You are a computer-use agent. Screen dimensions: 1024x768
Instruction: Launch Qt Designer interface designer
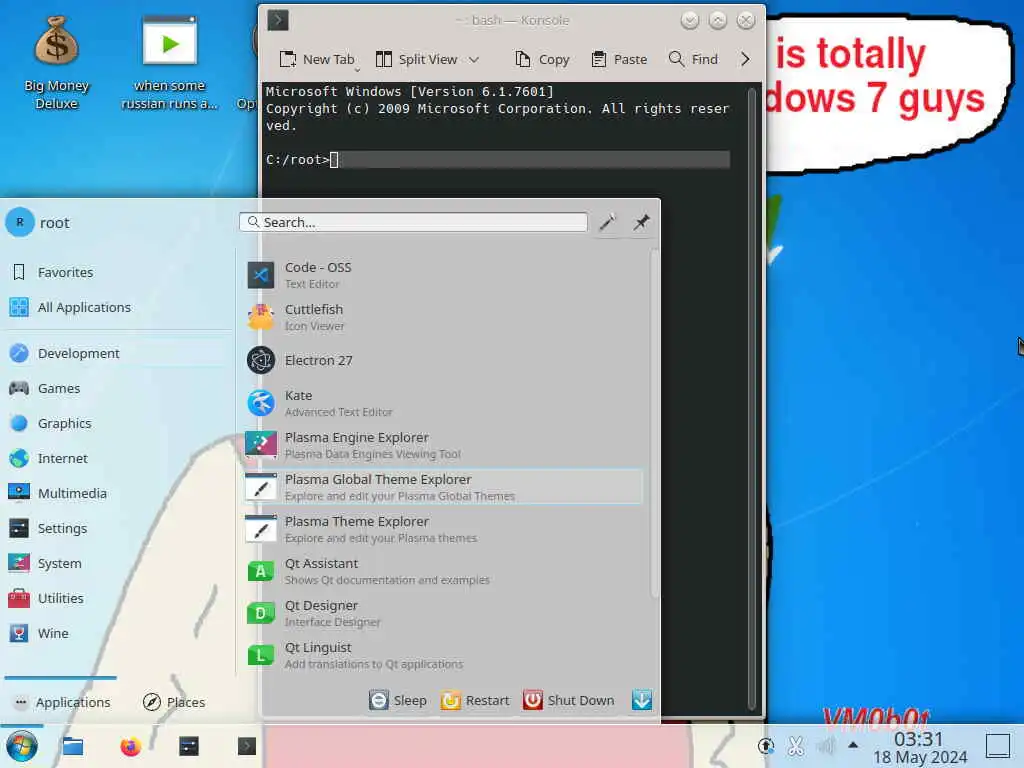pyautogui.click(x=444, y=613)
